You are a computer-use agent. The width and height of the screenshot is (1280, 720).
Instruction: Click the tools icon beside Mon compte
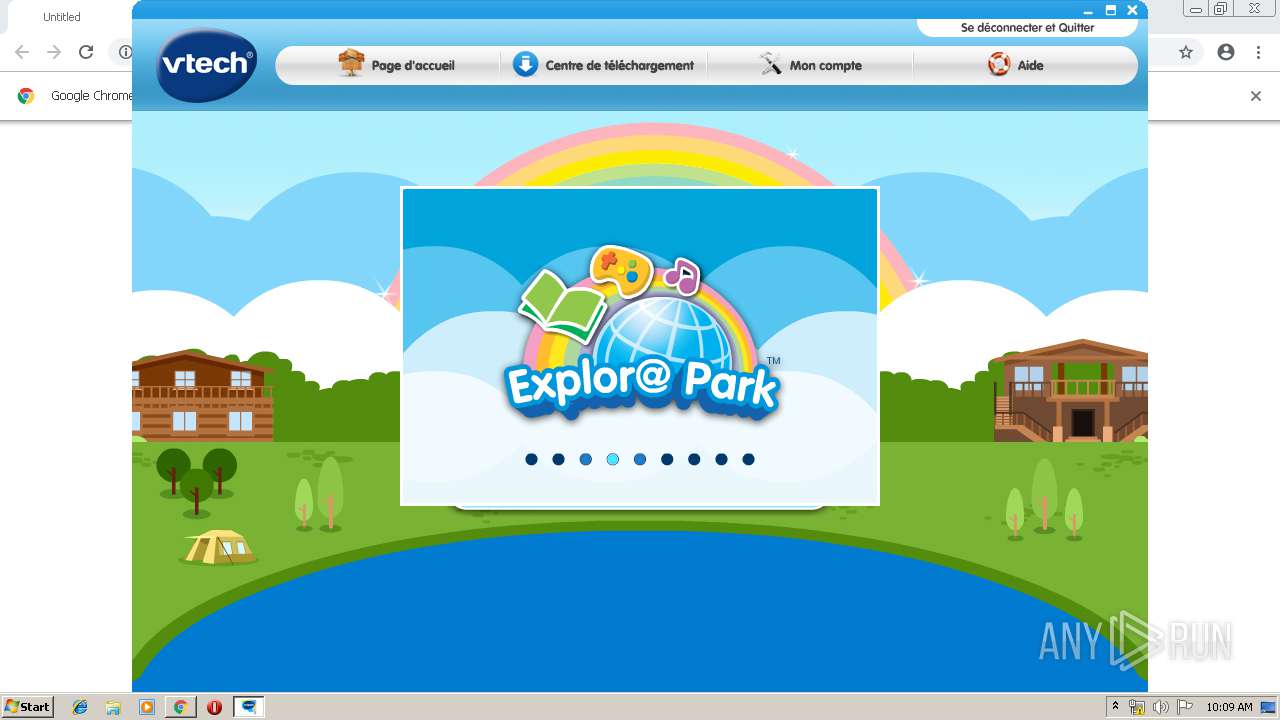[771, 65]
